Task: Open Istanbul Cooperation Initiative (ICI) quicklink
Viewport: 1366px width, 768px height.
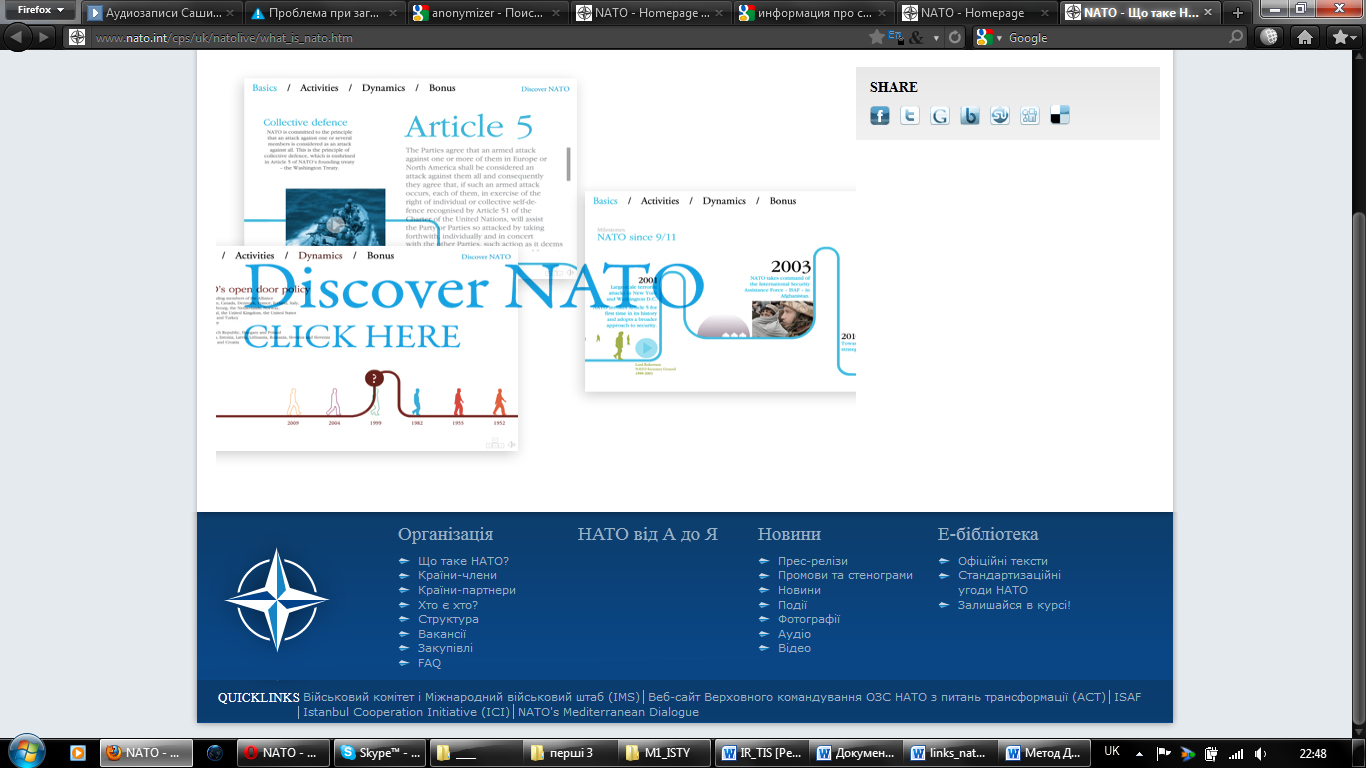Action: (x=406, y=712)
